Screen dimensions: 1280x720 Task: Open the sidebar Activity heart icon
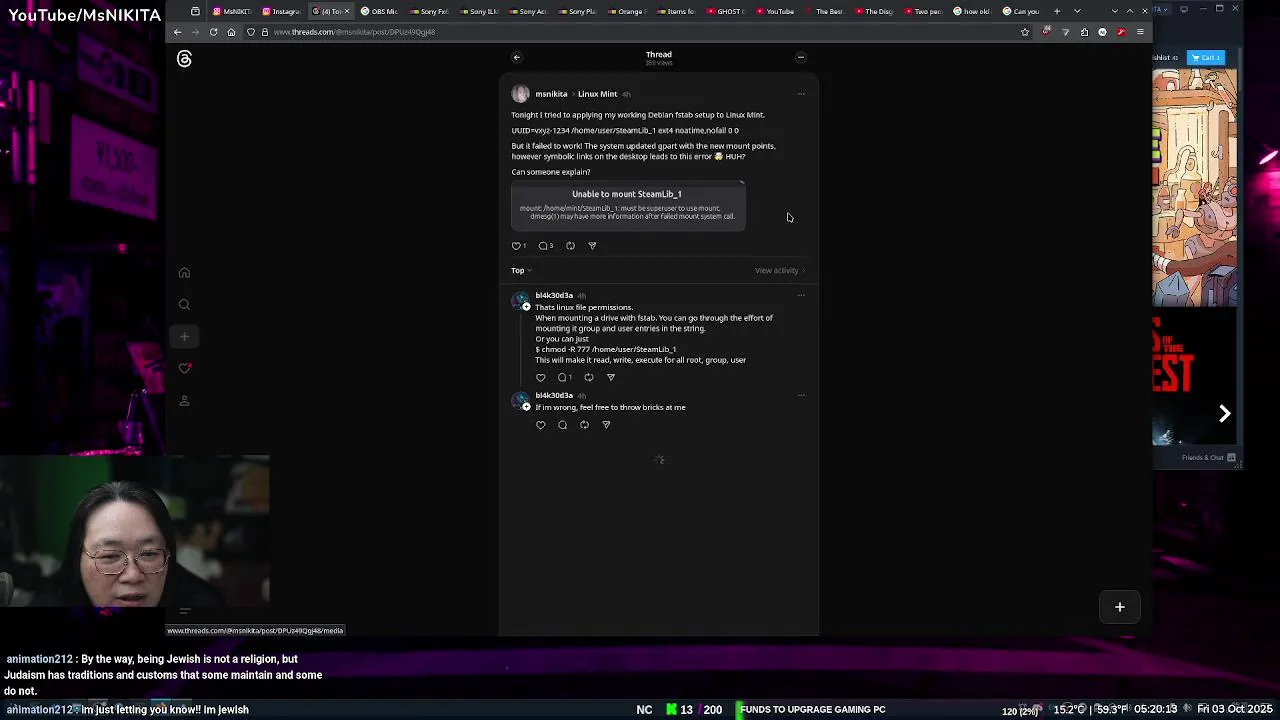pos(184,369)
